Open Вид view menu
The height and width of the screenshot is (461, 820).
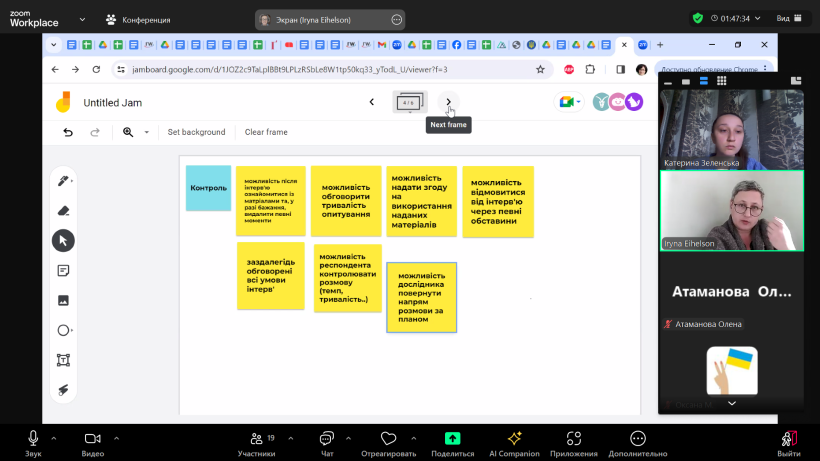[x=789, y=18]
